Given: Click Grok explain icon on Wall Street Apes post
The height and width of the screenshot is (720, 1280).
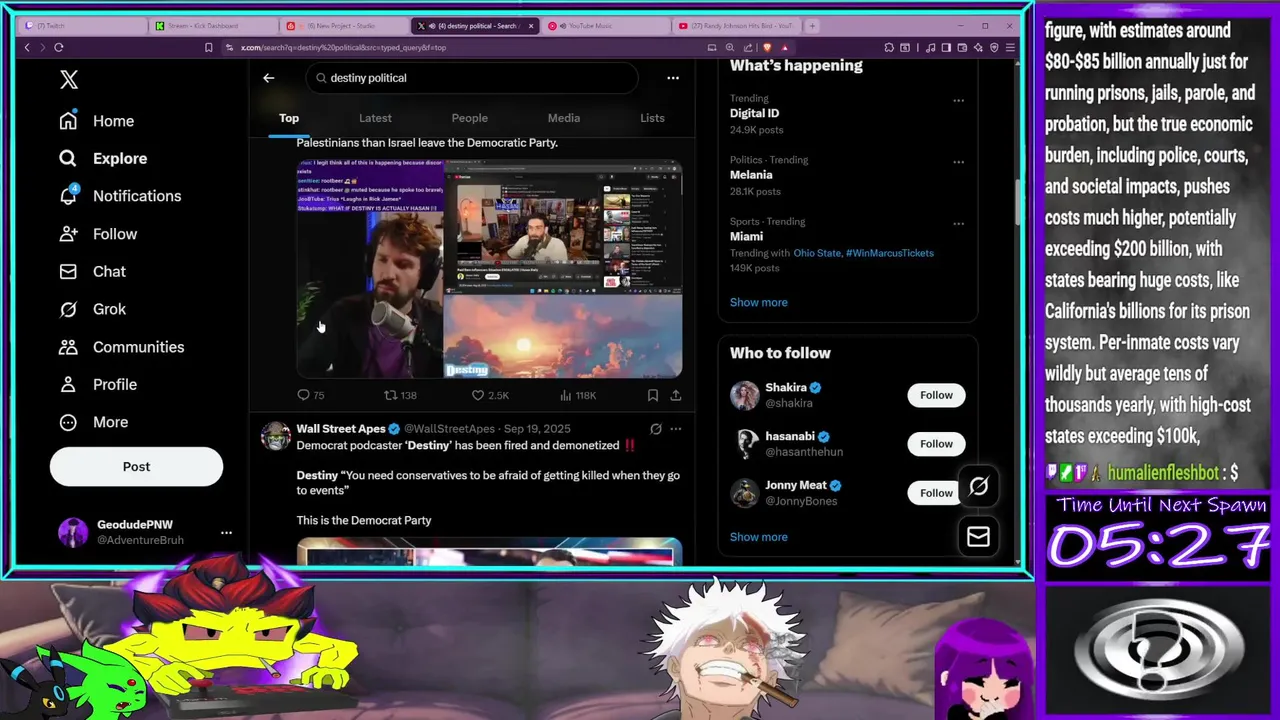Looking at the screenshot, I should 655,429.
